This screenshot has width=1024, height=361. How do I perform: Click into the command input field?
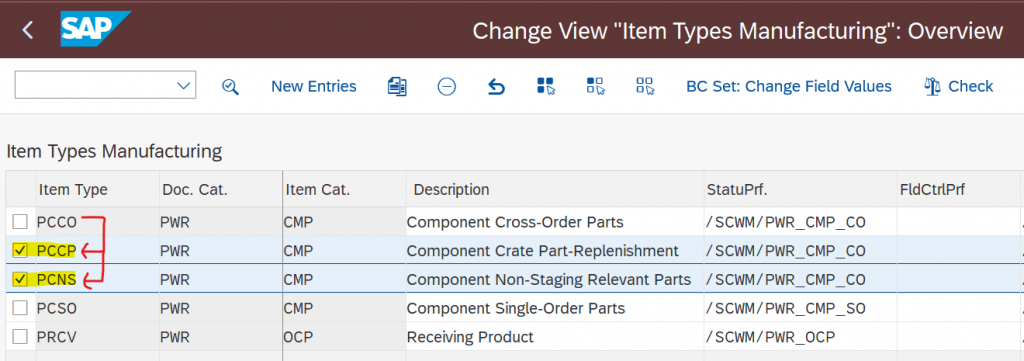[95, 86]
